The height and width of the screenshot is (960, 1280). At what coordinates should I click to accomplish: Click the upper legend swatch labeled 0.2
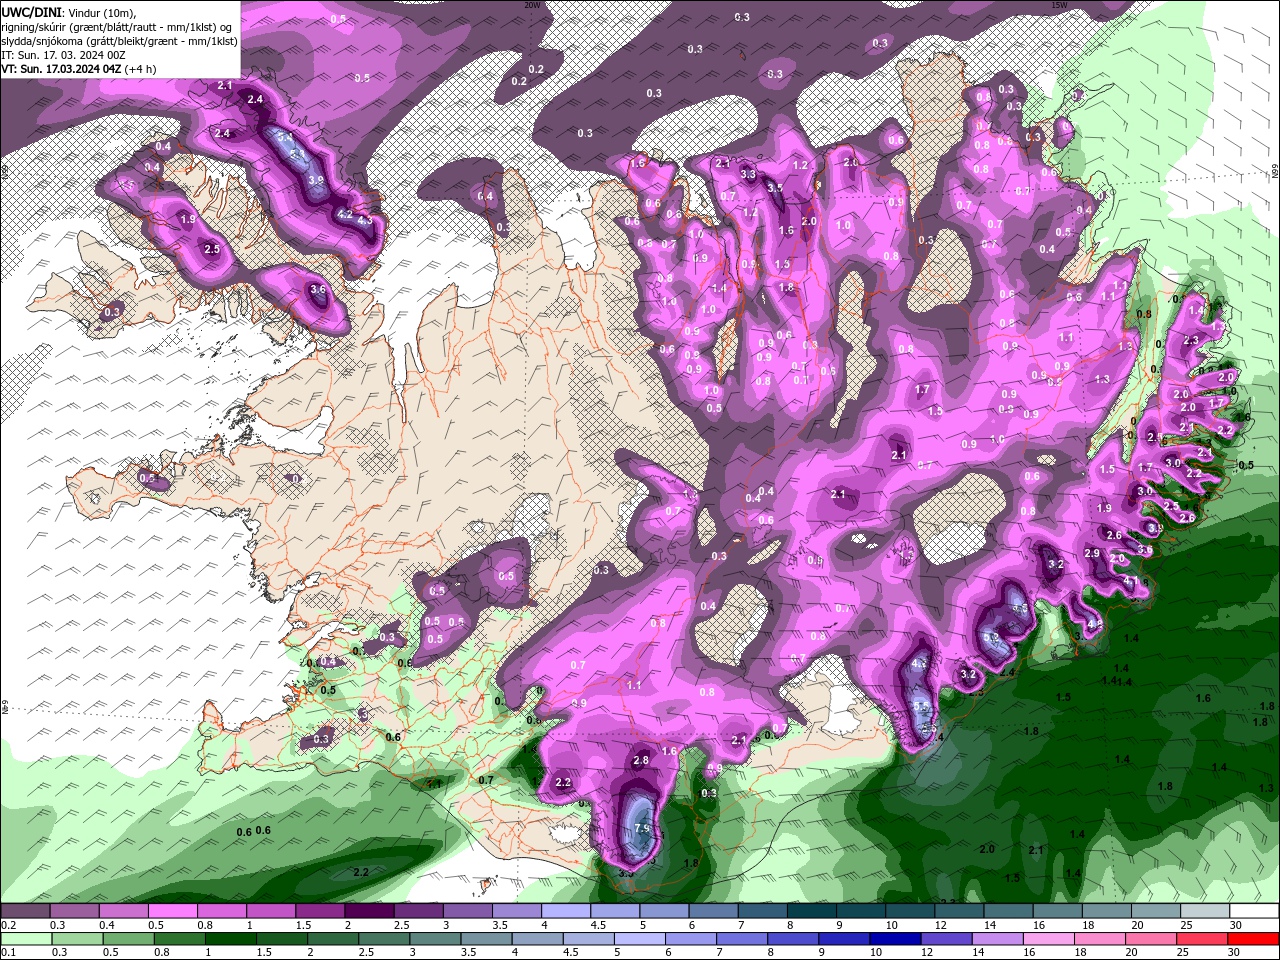(25, 911)
